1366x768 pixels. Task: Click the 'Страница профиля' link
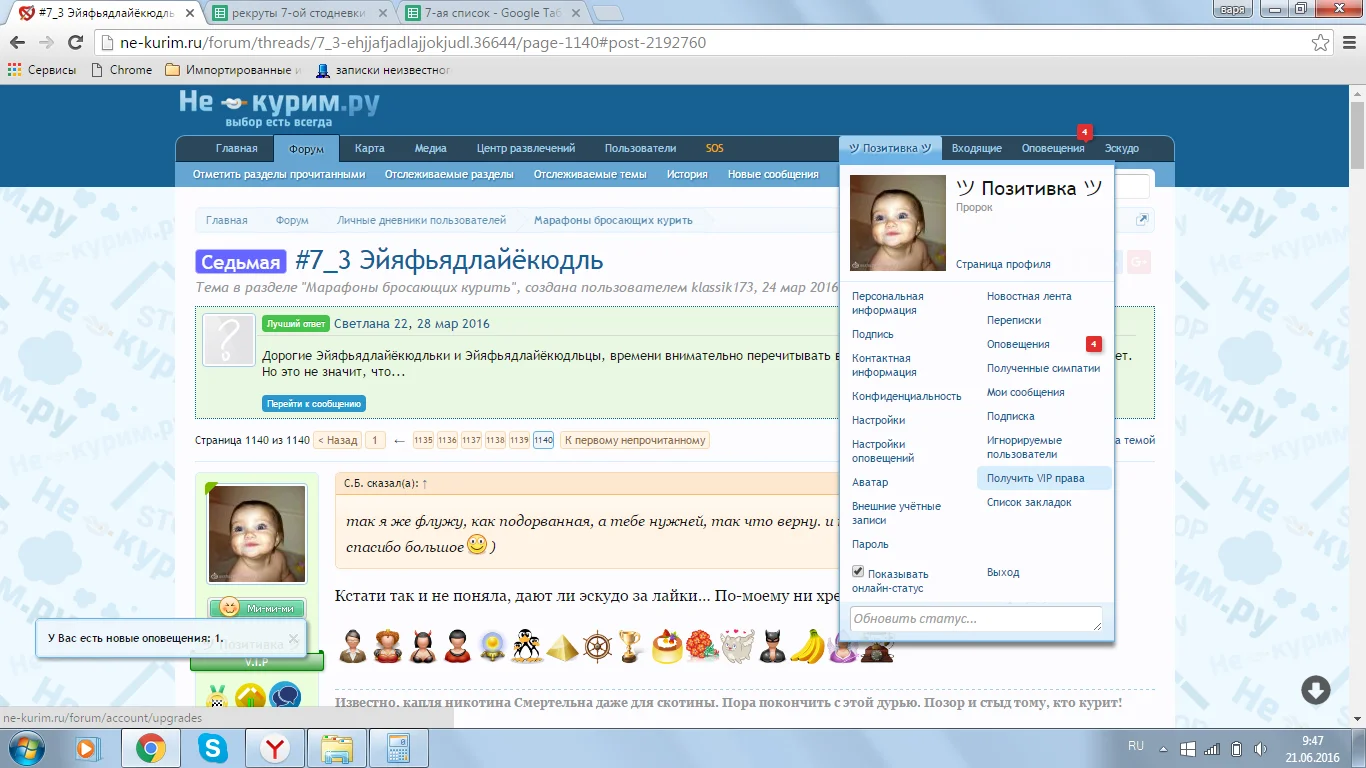[x=1003, y=265]
